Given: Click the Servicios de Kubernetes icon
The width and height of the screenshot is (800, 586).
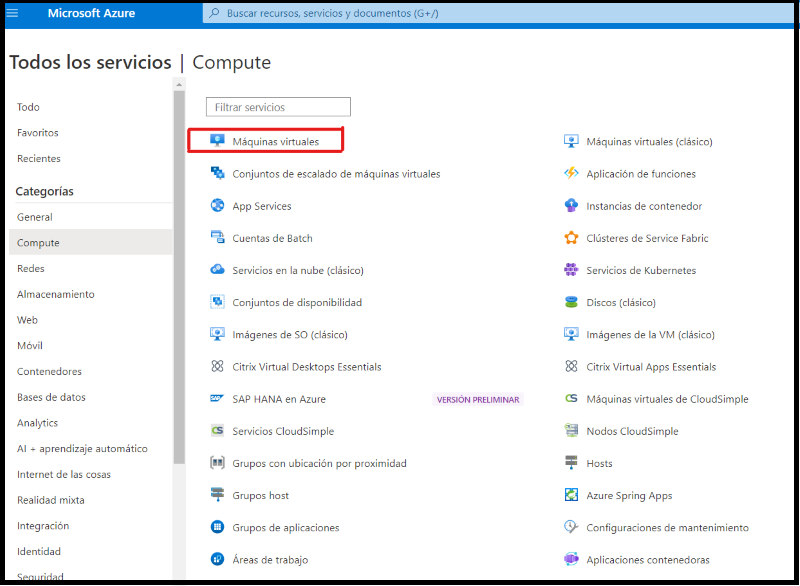Looking at the screenshot, I should [x=571, y=269].
